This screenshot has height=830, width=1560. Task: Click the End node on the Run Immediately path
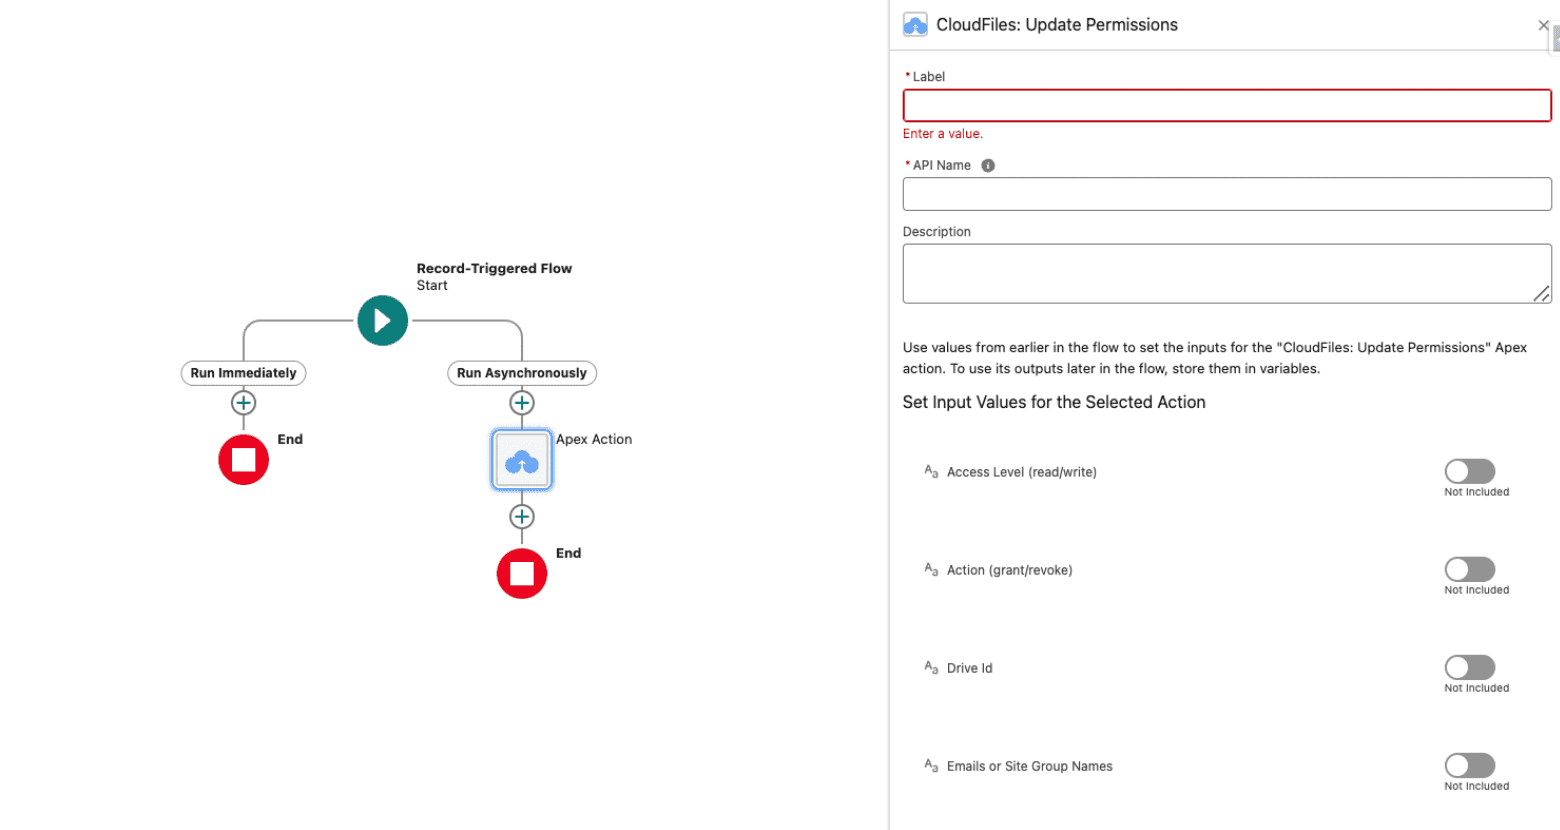pyautogui.click(x=243, y=459)
